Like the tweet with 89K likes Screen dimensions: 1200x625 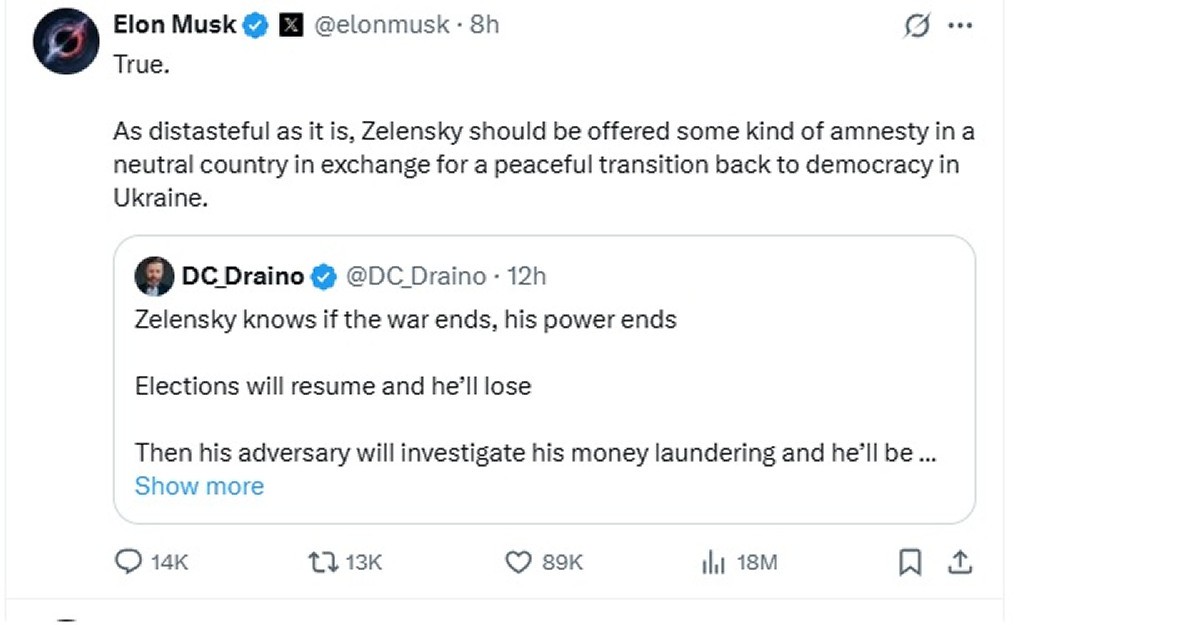point(518,563)
